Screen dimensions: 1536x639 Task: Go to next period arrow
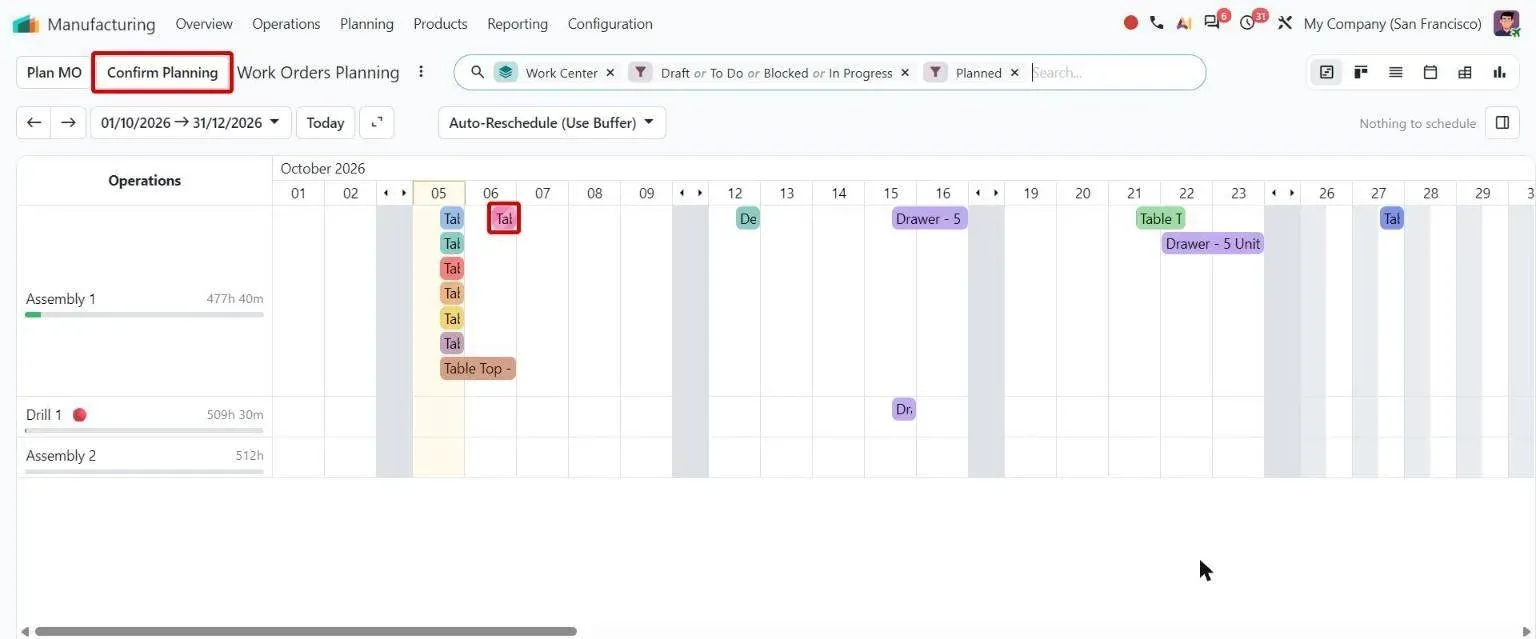click(x=67, y=122)
